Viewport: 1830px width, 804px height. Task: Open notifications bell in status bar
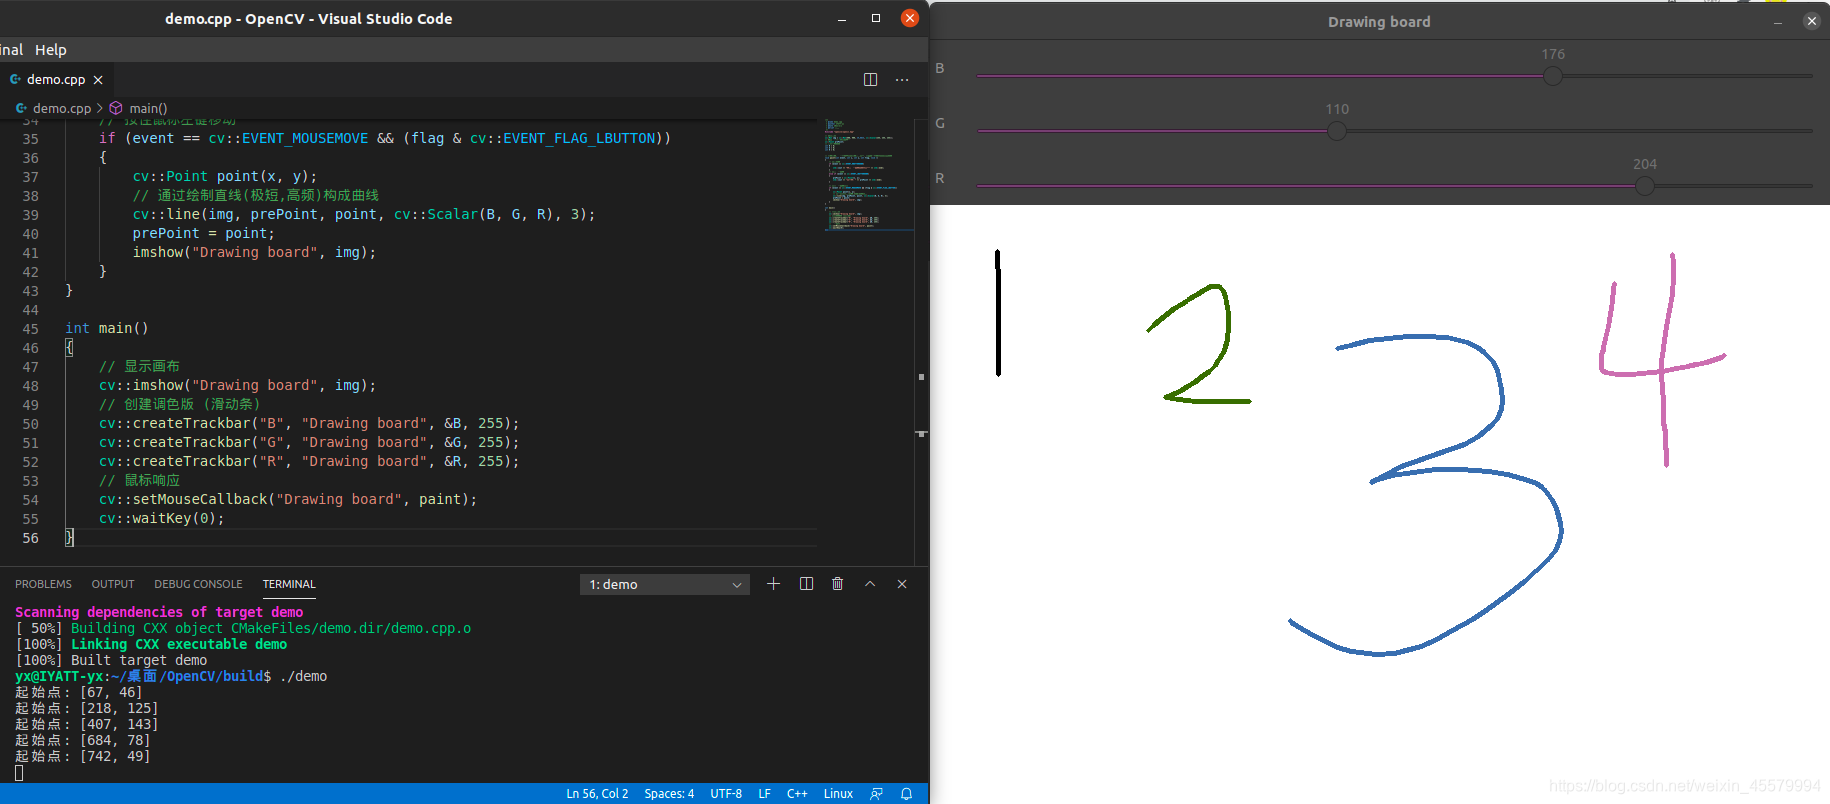(907, 794)
